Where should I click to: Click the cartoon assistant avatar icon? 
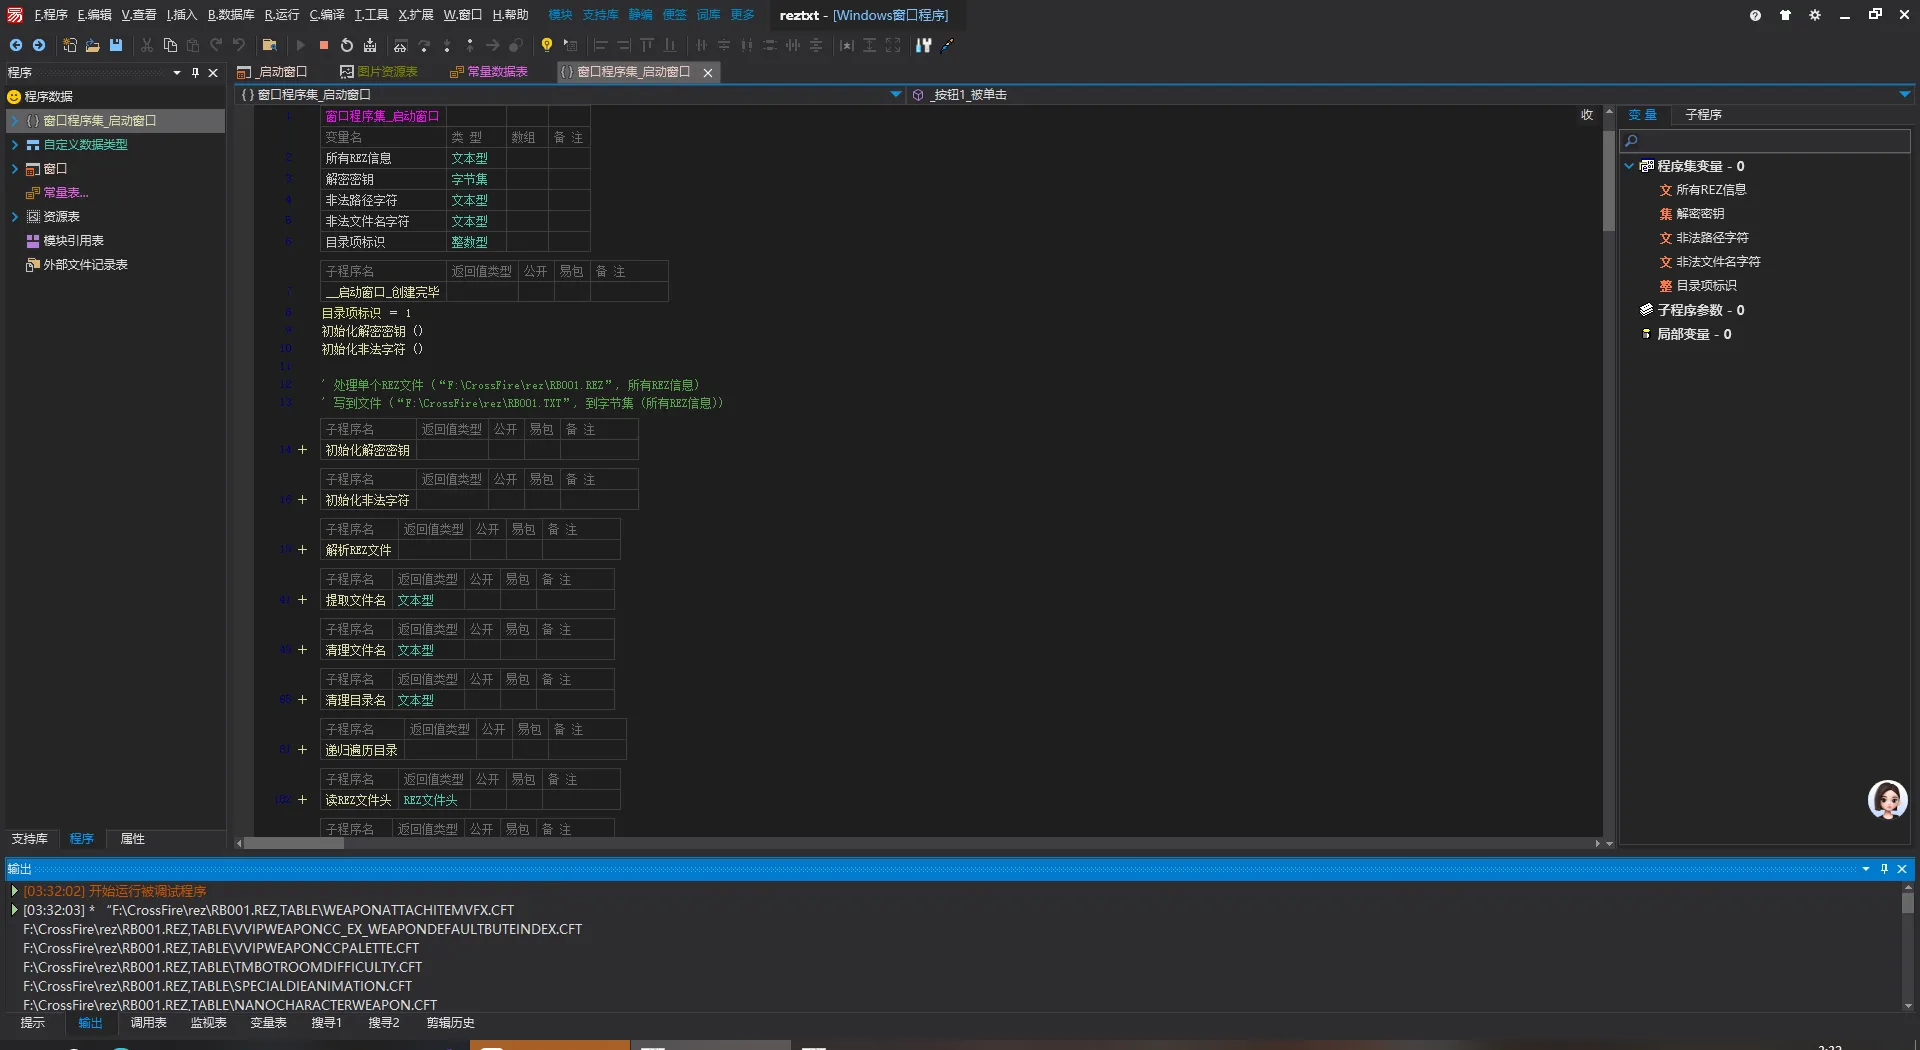(1887, 800)
